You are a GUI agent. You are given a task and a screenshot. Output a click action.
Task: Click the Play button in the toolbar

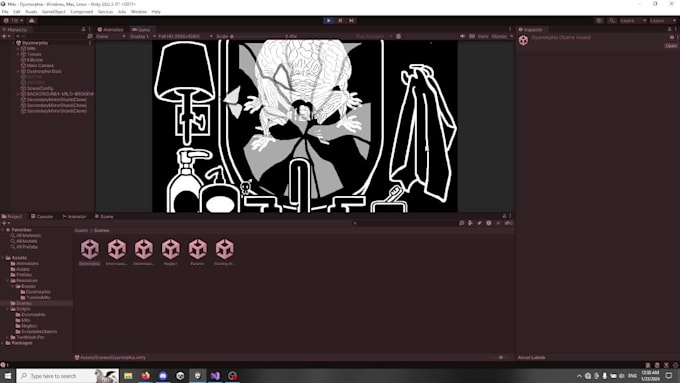(329, 20)
